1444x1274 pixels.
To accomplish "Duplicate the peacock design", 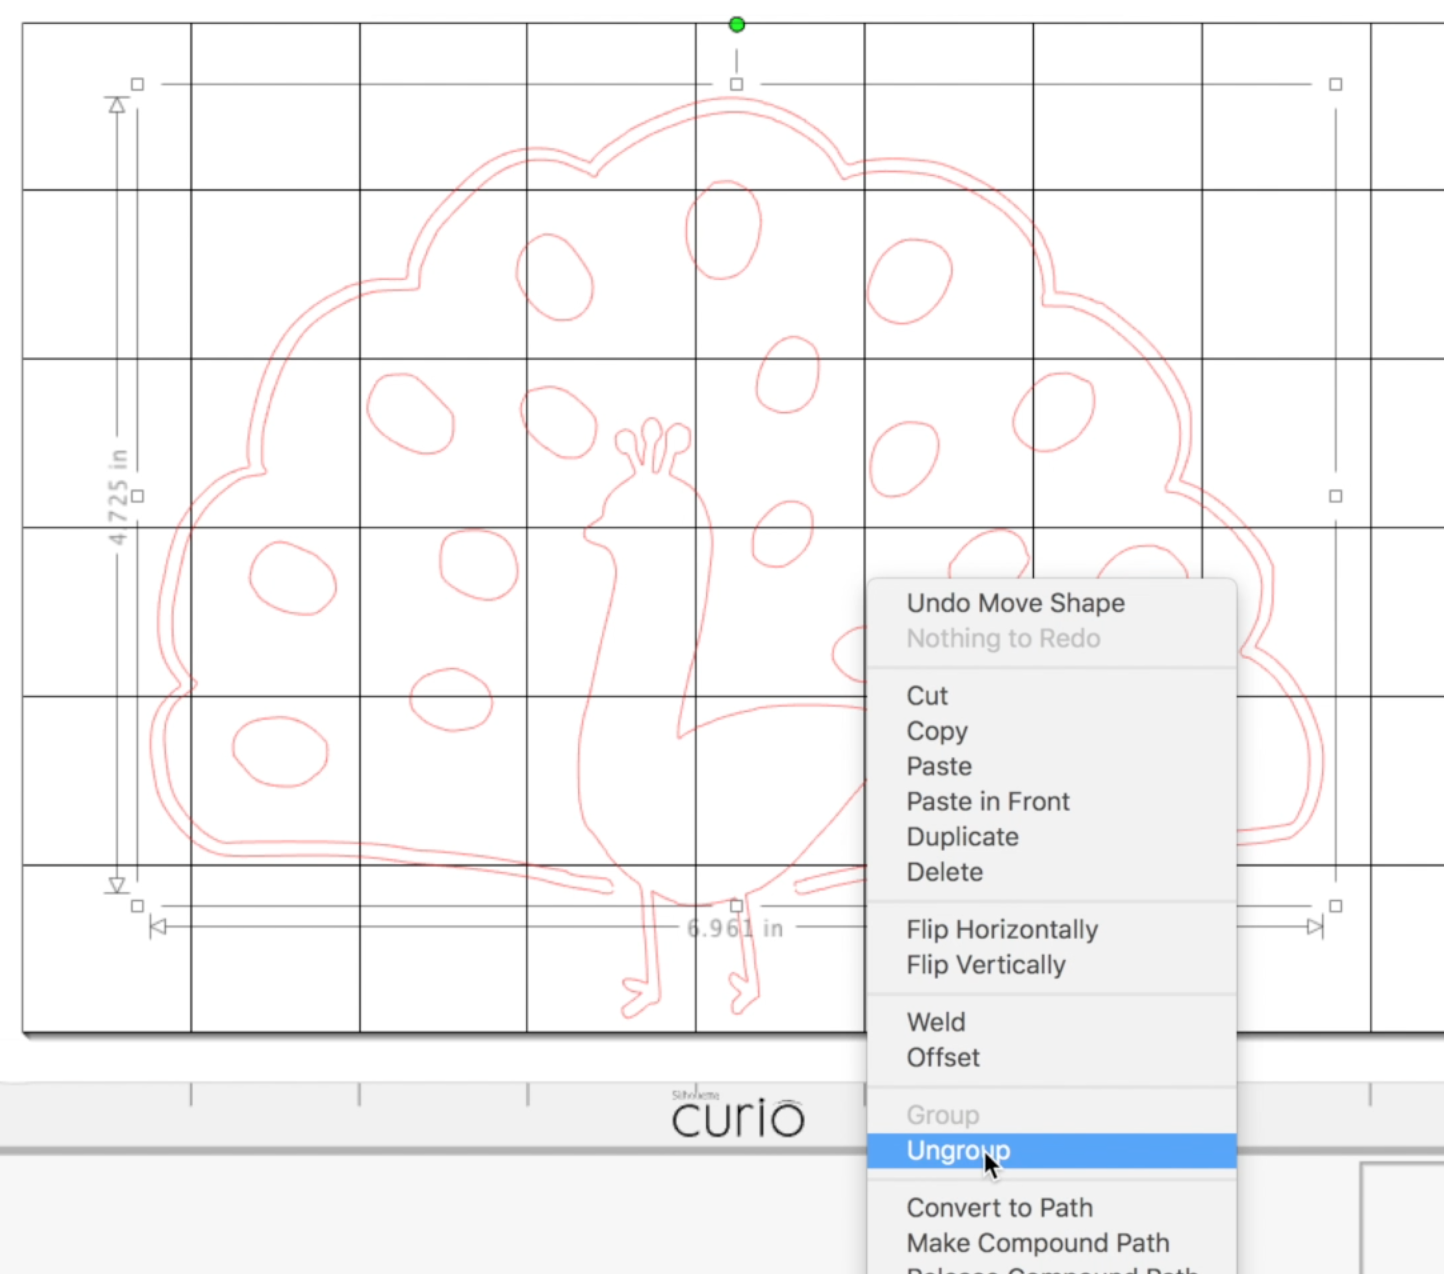I will [962, 837].
